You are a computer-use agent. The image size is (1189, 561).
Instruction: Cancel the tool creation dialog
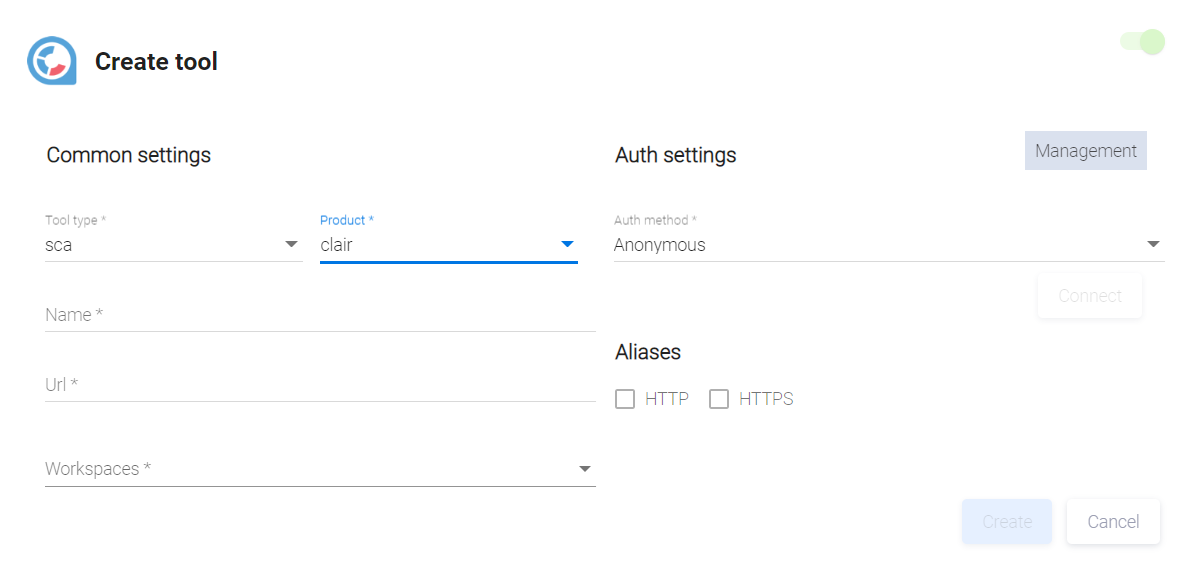pyautogui.click(x=1112, y=522)
